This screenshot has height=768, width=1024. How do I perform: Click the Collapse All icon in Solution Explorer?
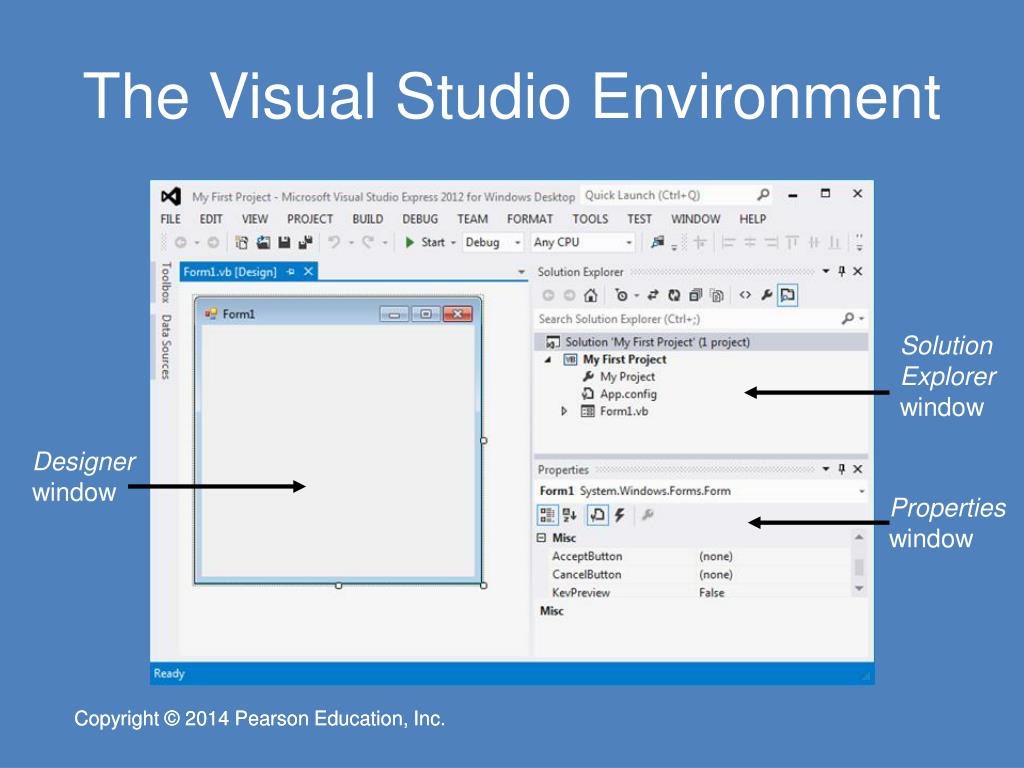tap(696, 296)
